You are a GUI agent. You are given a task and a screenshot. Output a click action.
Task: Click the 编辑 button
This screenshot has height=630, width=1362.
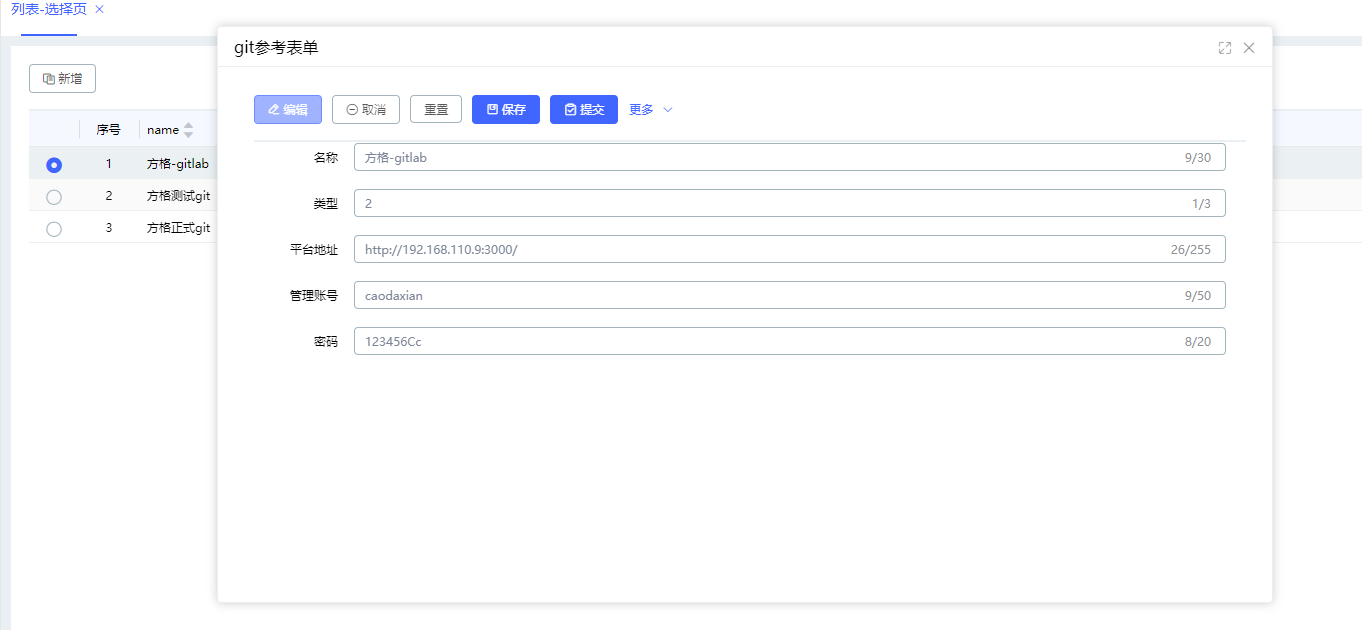pos(288,110)
